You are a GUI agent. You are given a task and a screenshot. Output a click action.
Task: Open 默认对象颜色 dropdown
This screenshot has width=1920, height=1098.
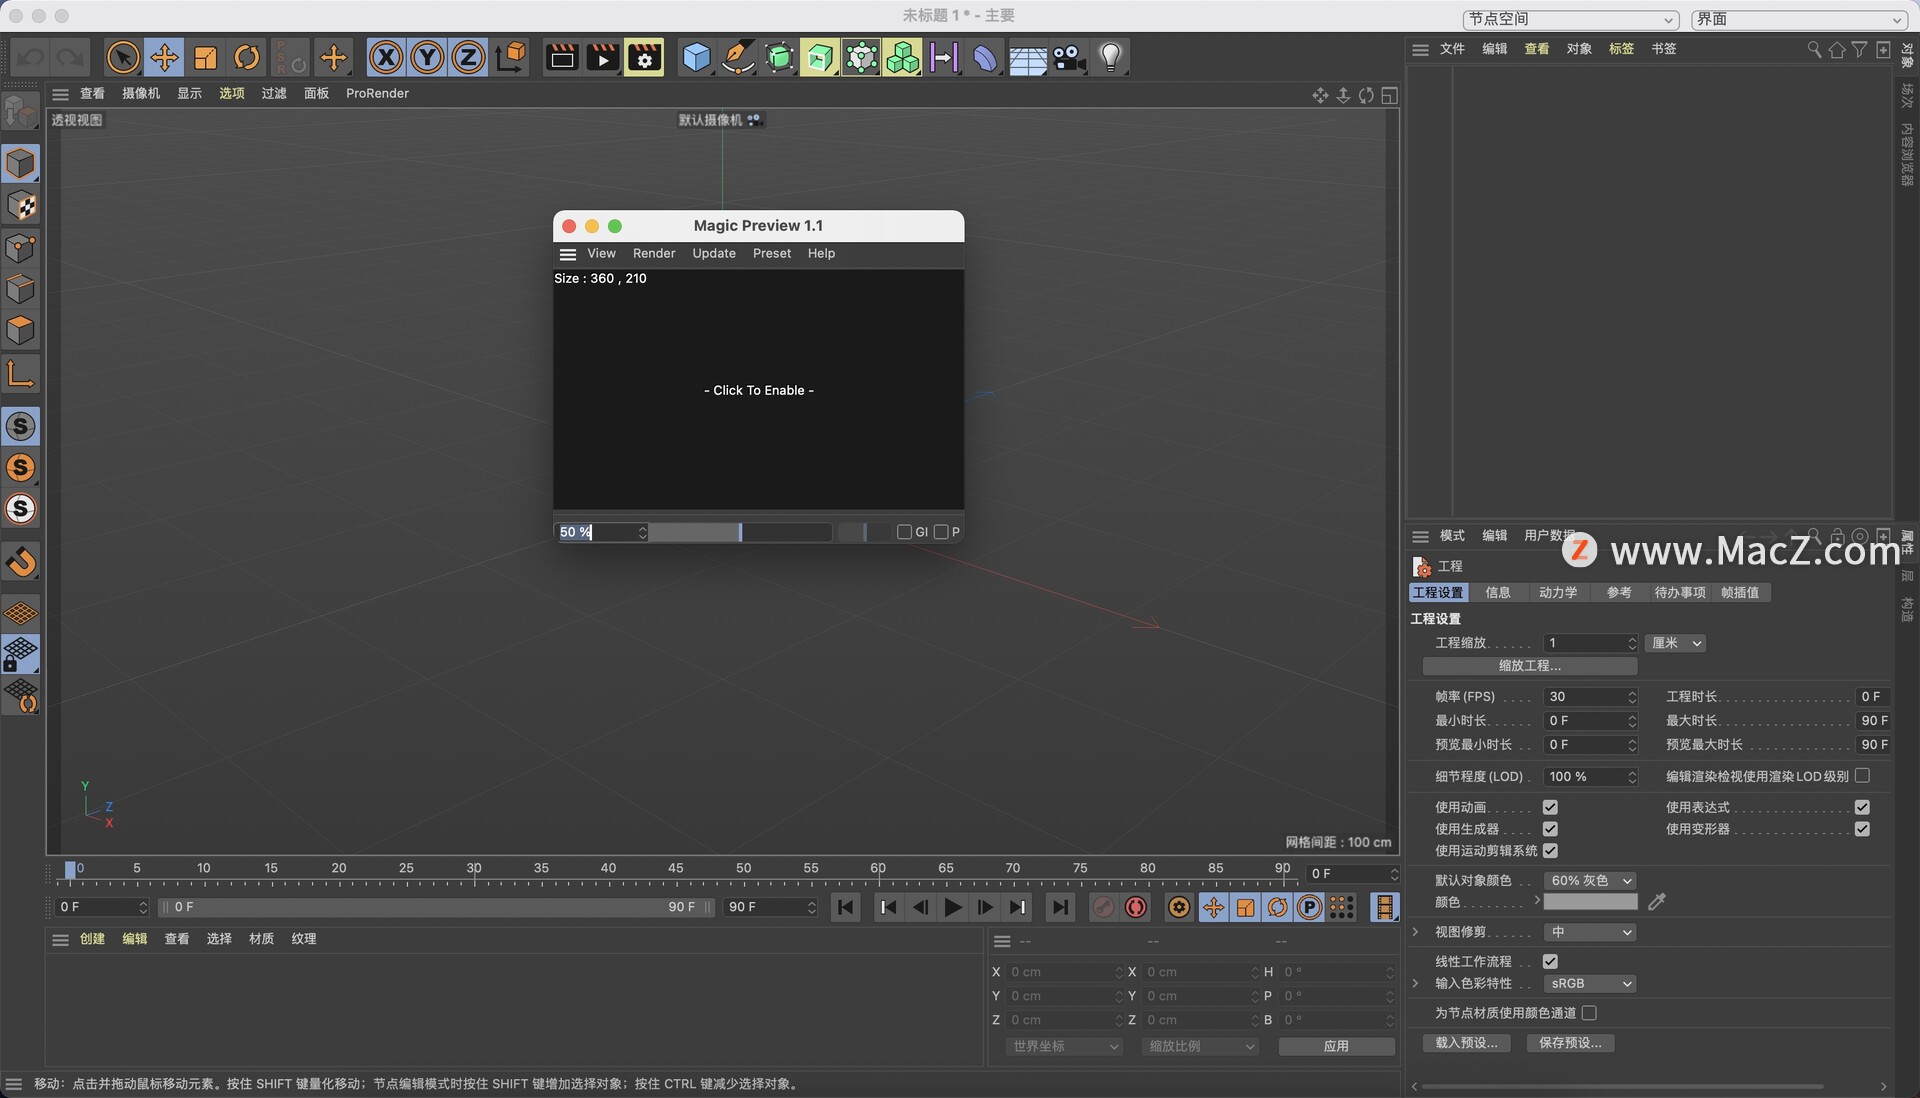[1590, 881]
